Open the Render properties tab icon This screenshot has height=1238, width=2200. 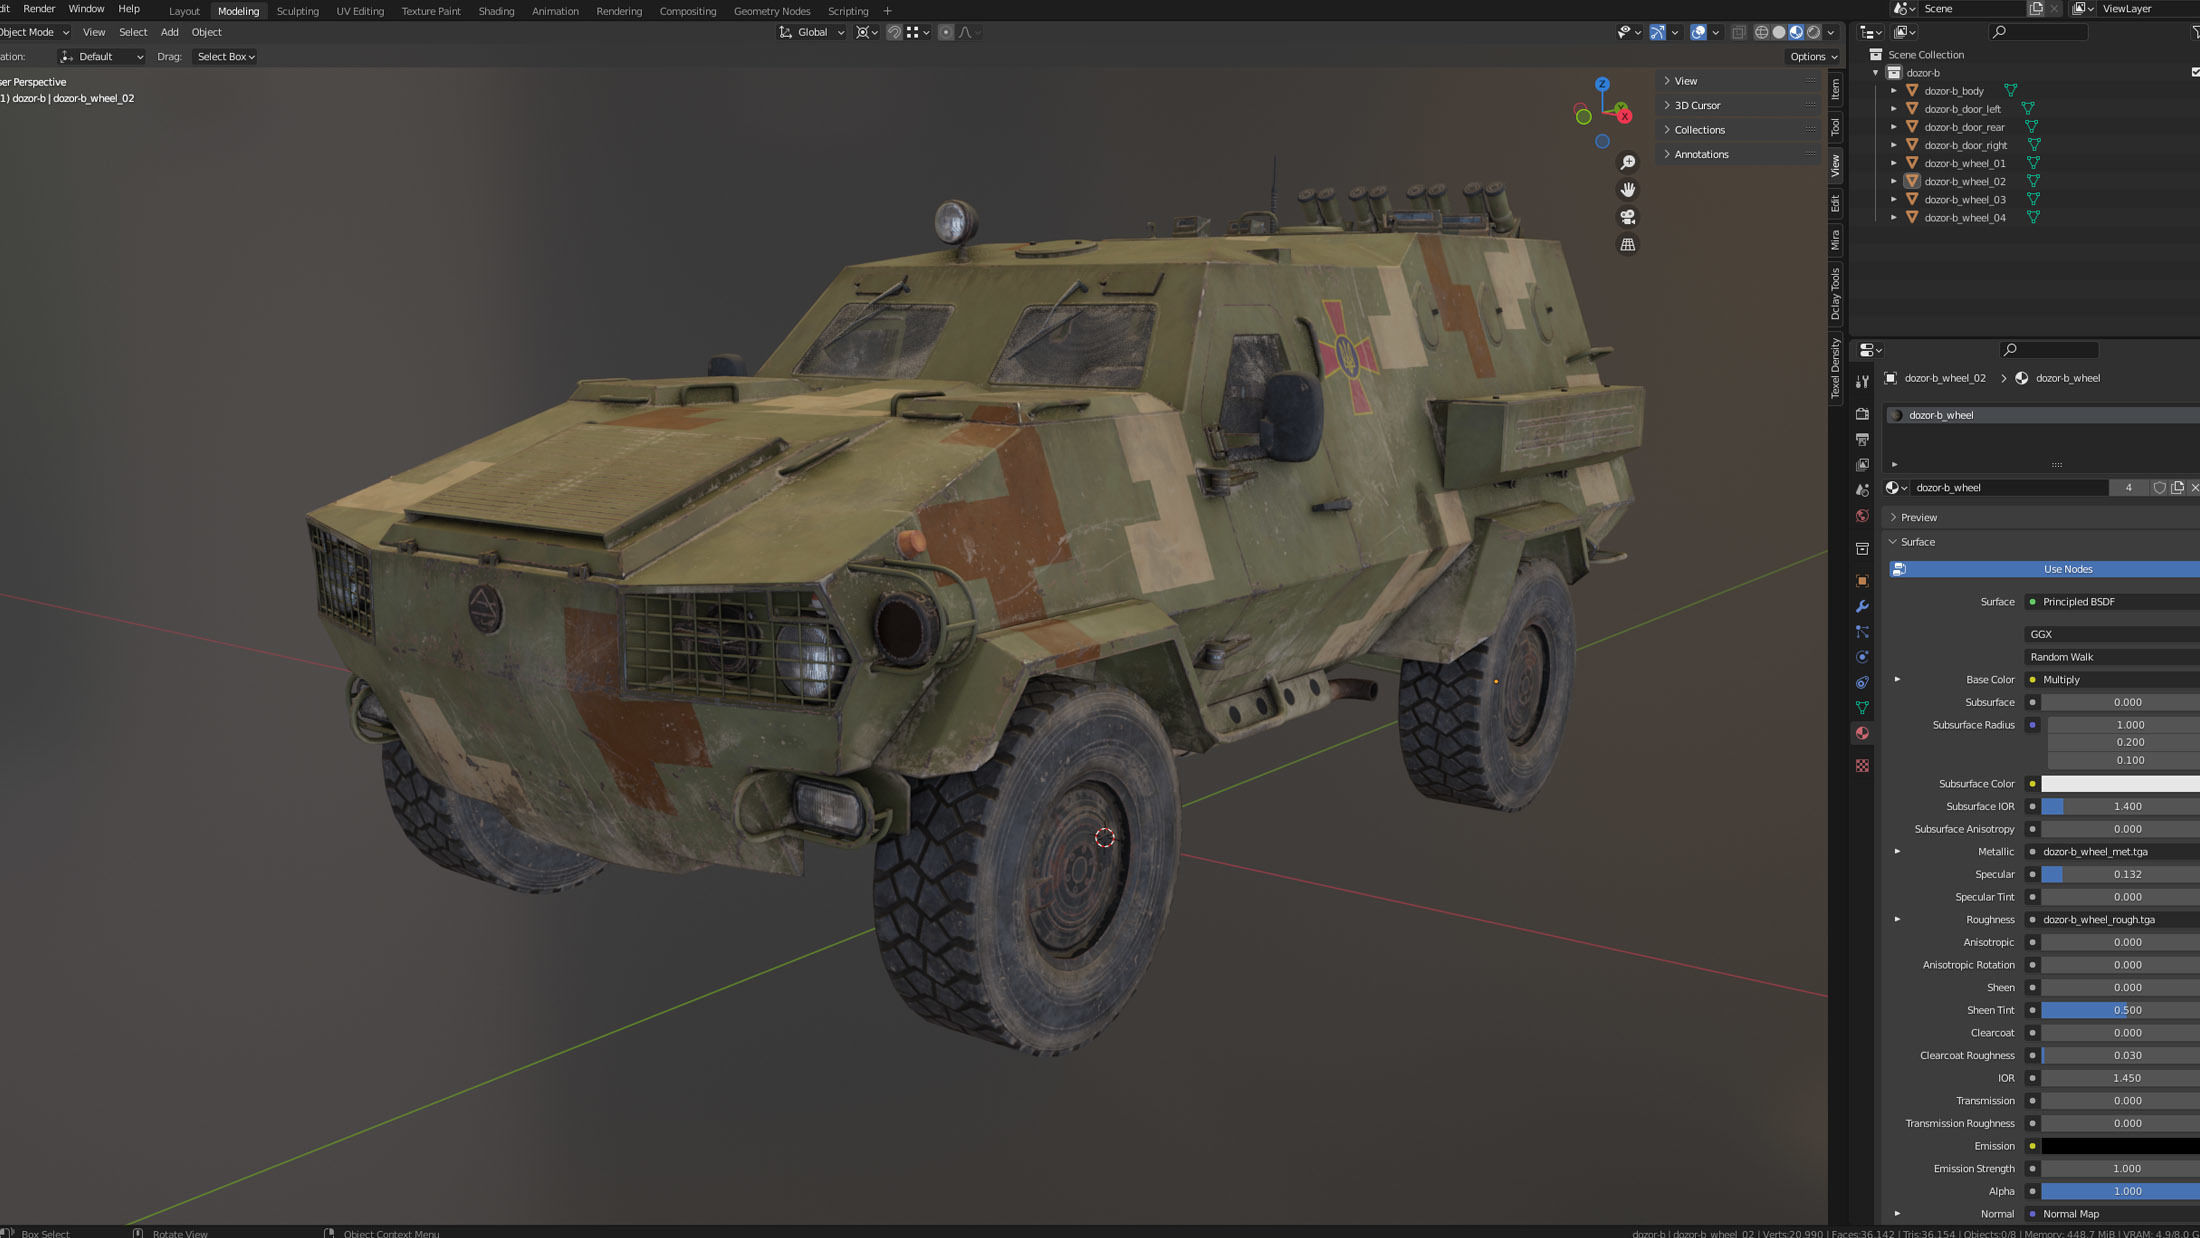click(1862, 414)
